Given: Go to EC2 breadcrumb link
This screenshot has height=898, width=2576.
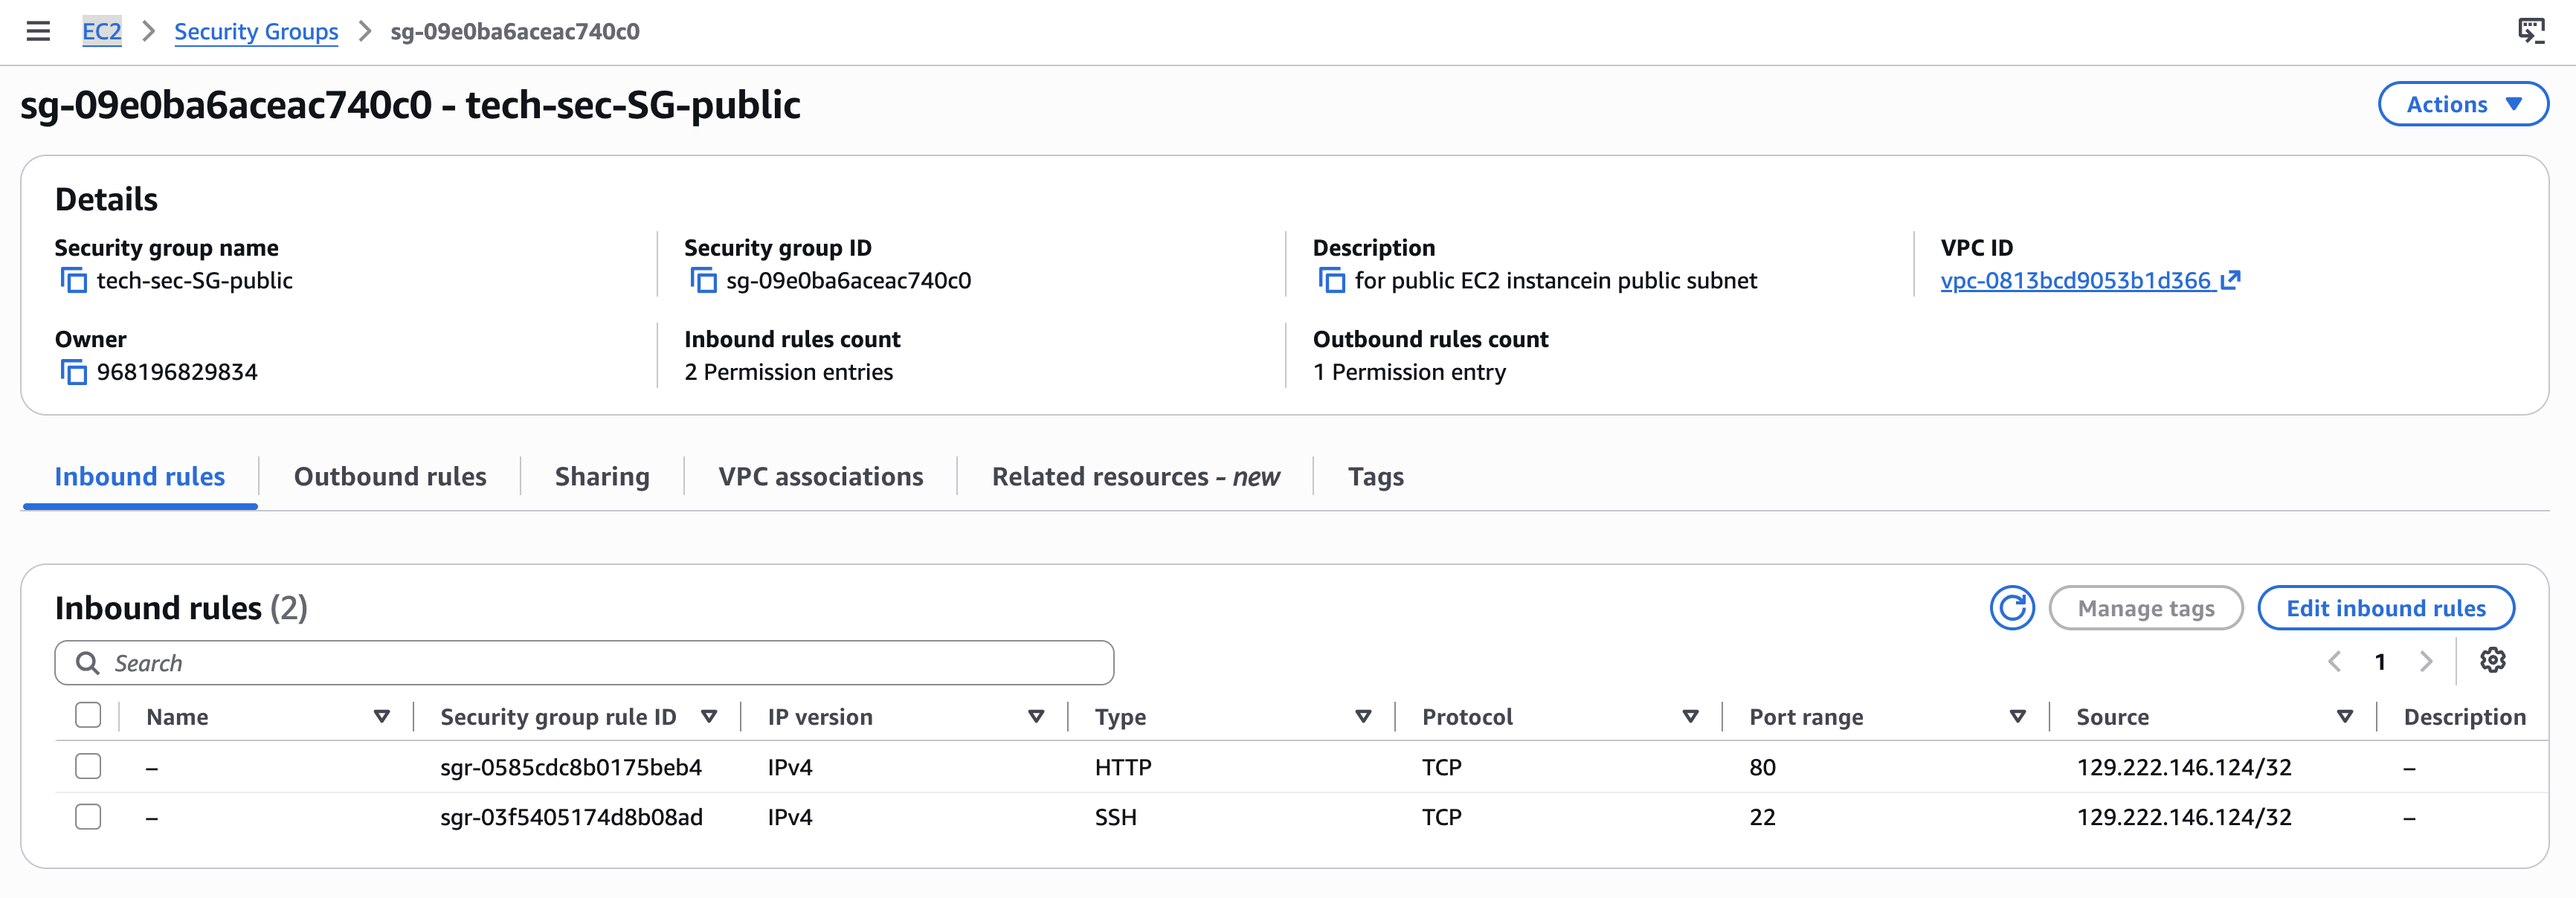Looking at the screenshot, I should (101, 31).
